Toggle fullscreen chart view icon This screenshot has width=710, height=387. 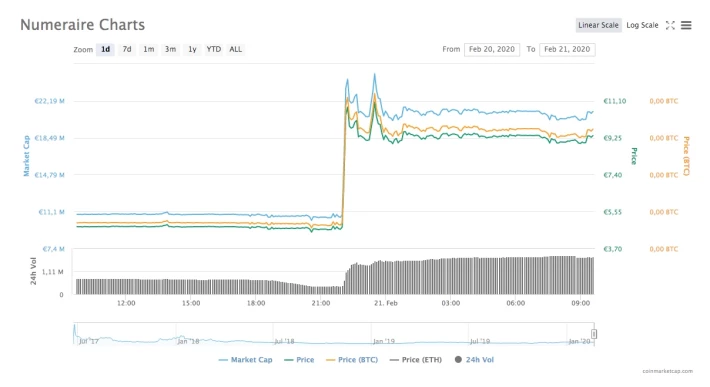click(670, 25)
